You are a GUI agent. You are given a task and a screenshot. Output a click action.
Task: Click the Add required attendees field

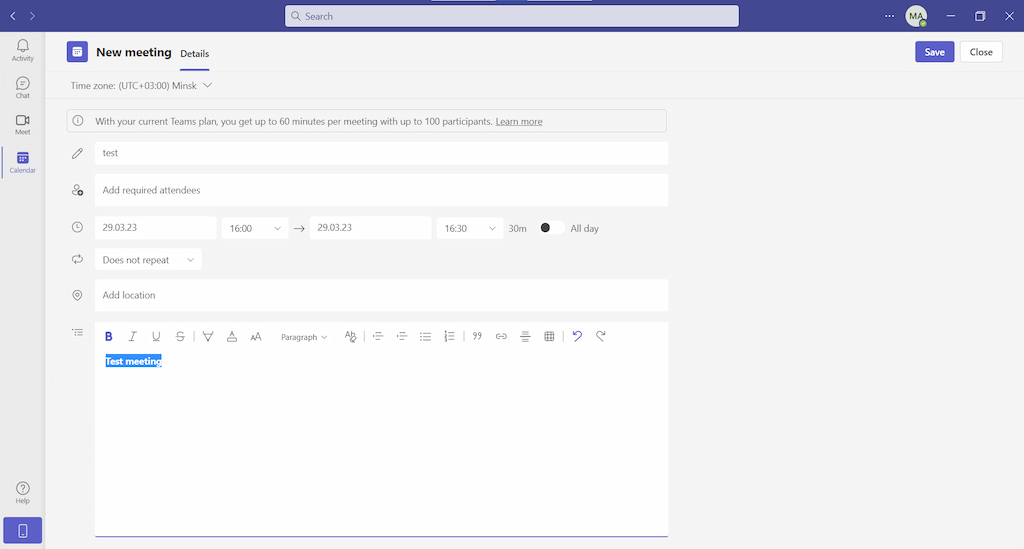pos(380,190)
